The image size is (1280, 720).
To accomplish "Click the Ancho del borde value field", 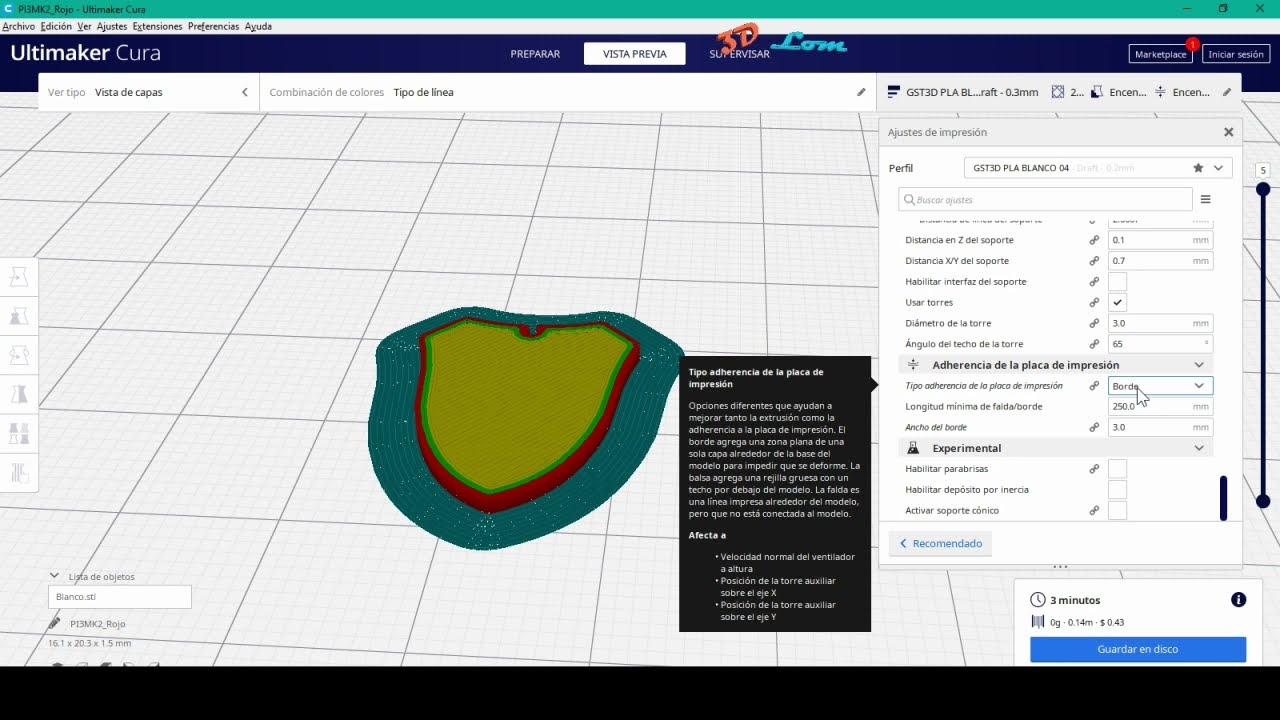I will (1160, 427).
